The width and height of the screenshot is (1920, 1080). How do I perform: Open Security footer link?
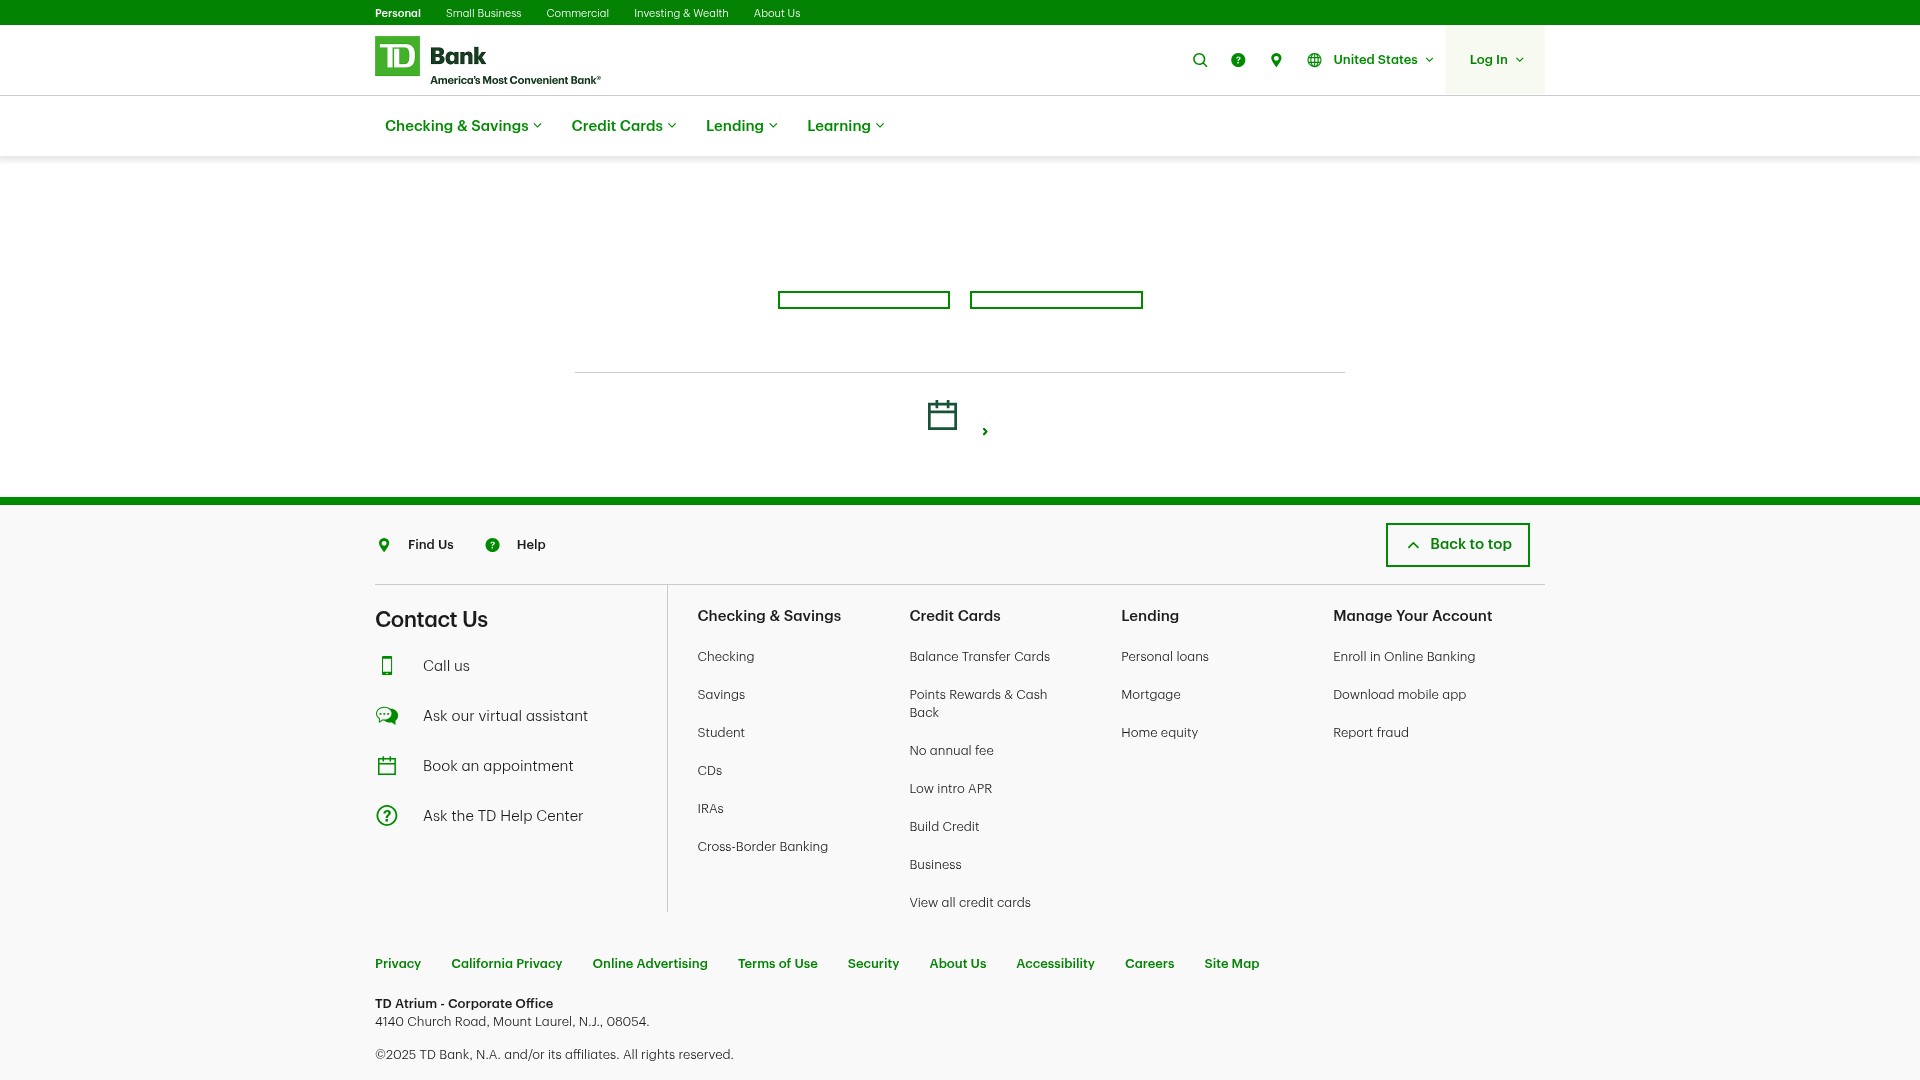874,964
